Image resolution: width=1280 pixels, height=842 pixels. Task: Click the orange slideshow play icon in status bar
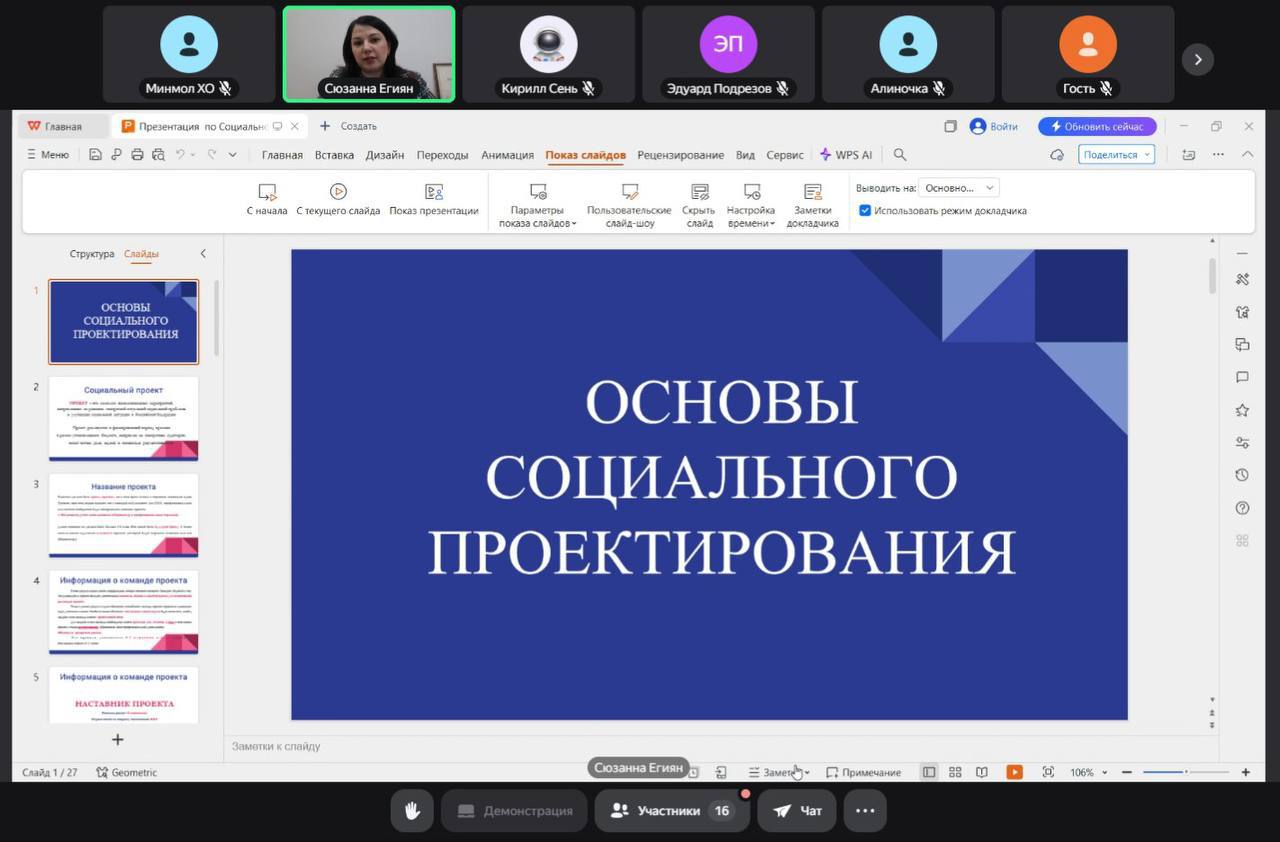coord(1014,772)
